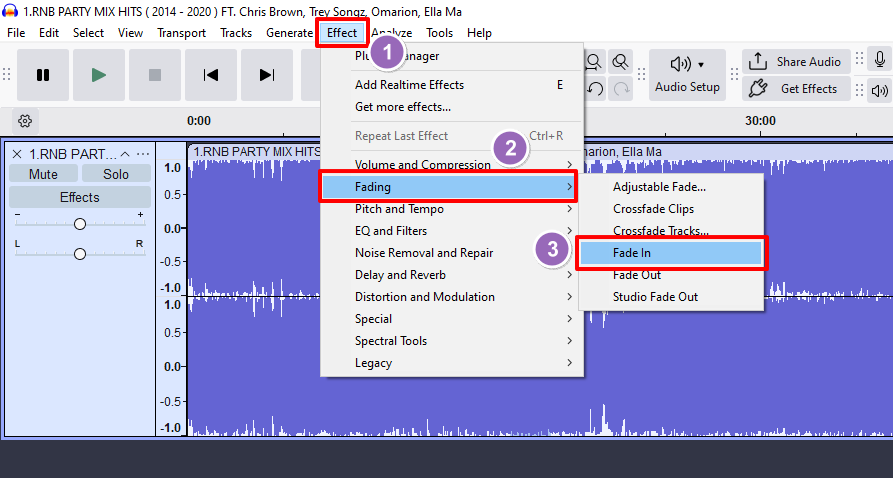The height and width of the screenshot is (478, 893).
Task: Click the clip title bar 1.RNB PARTY MIX HITS
Action: point(255,152)
